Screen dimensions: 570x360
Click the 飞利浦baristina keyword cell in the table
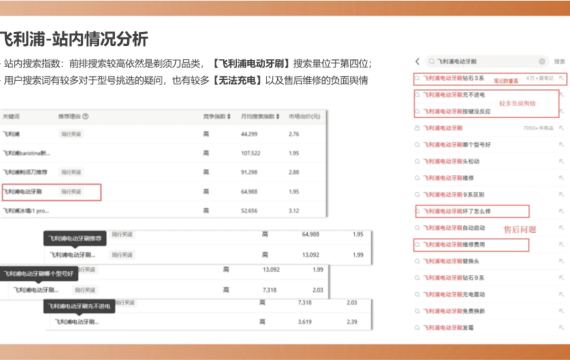[26, 153]
